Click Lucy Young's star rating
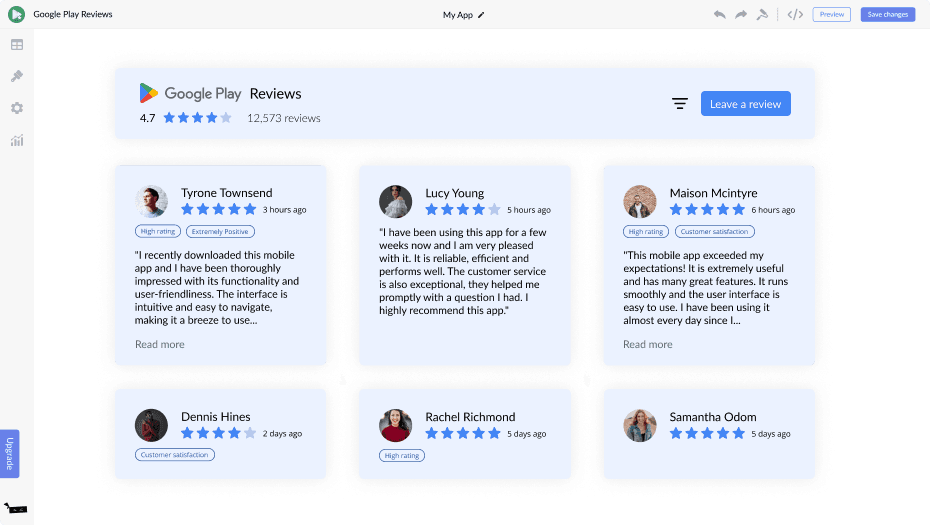 tap(463, 209)
